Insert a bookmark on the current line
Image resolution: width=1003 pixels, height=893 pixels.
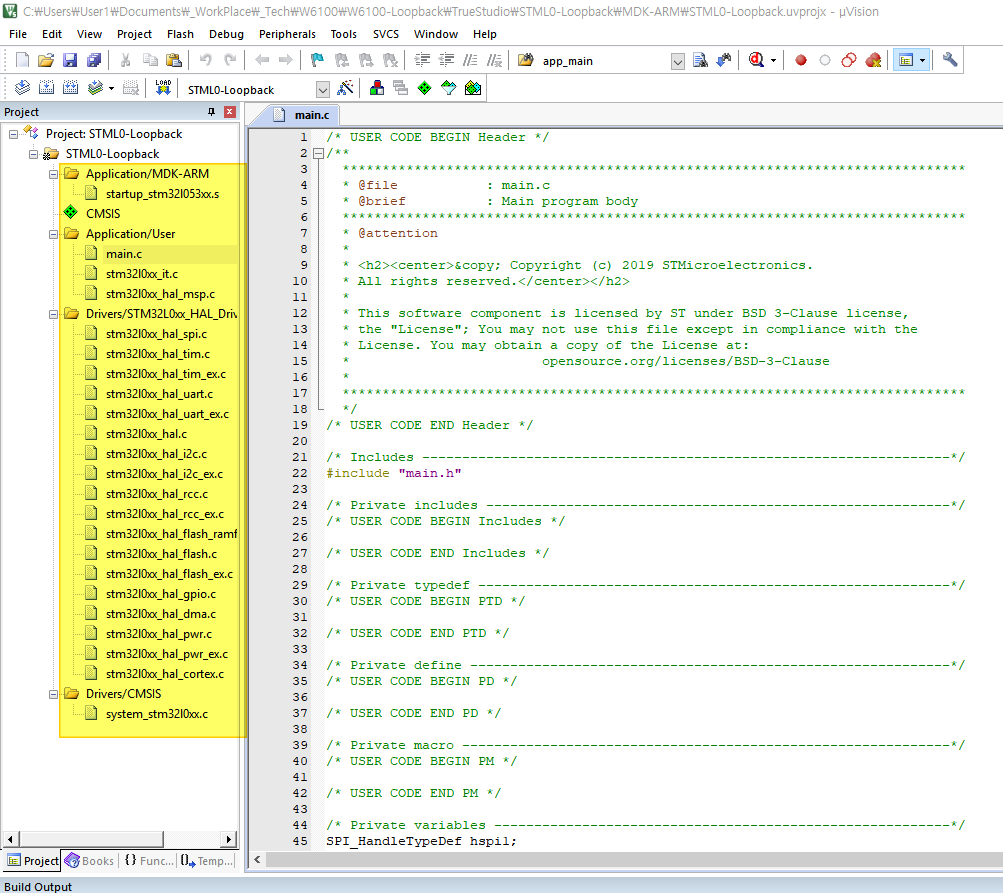[317, 60]
